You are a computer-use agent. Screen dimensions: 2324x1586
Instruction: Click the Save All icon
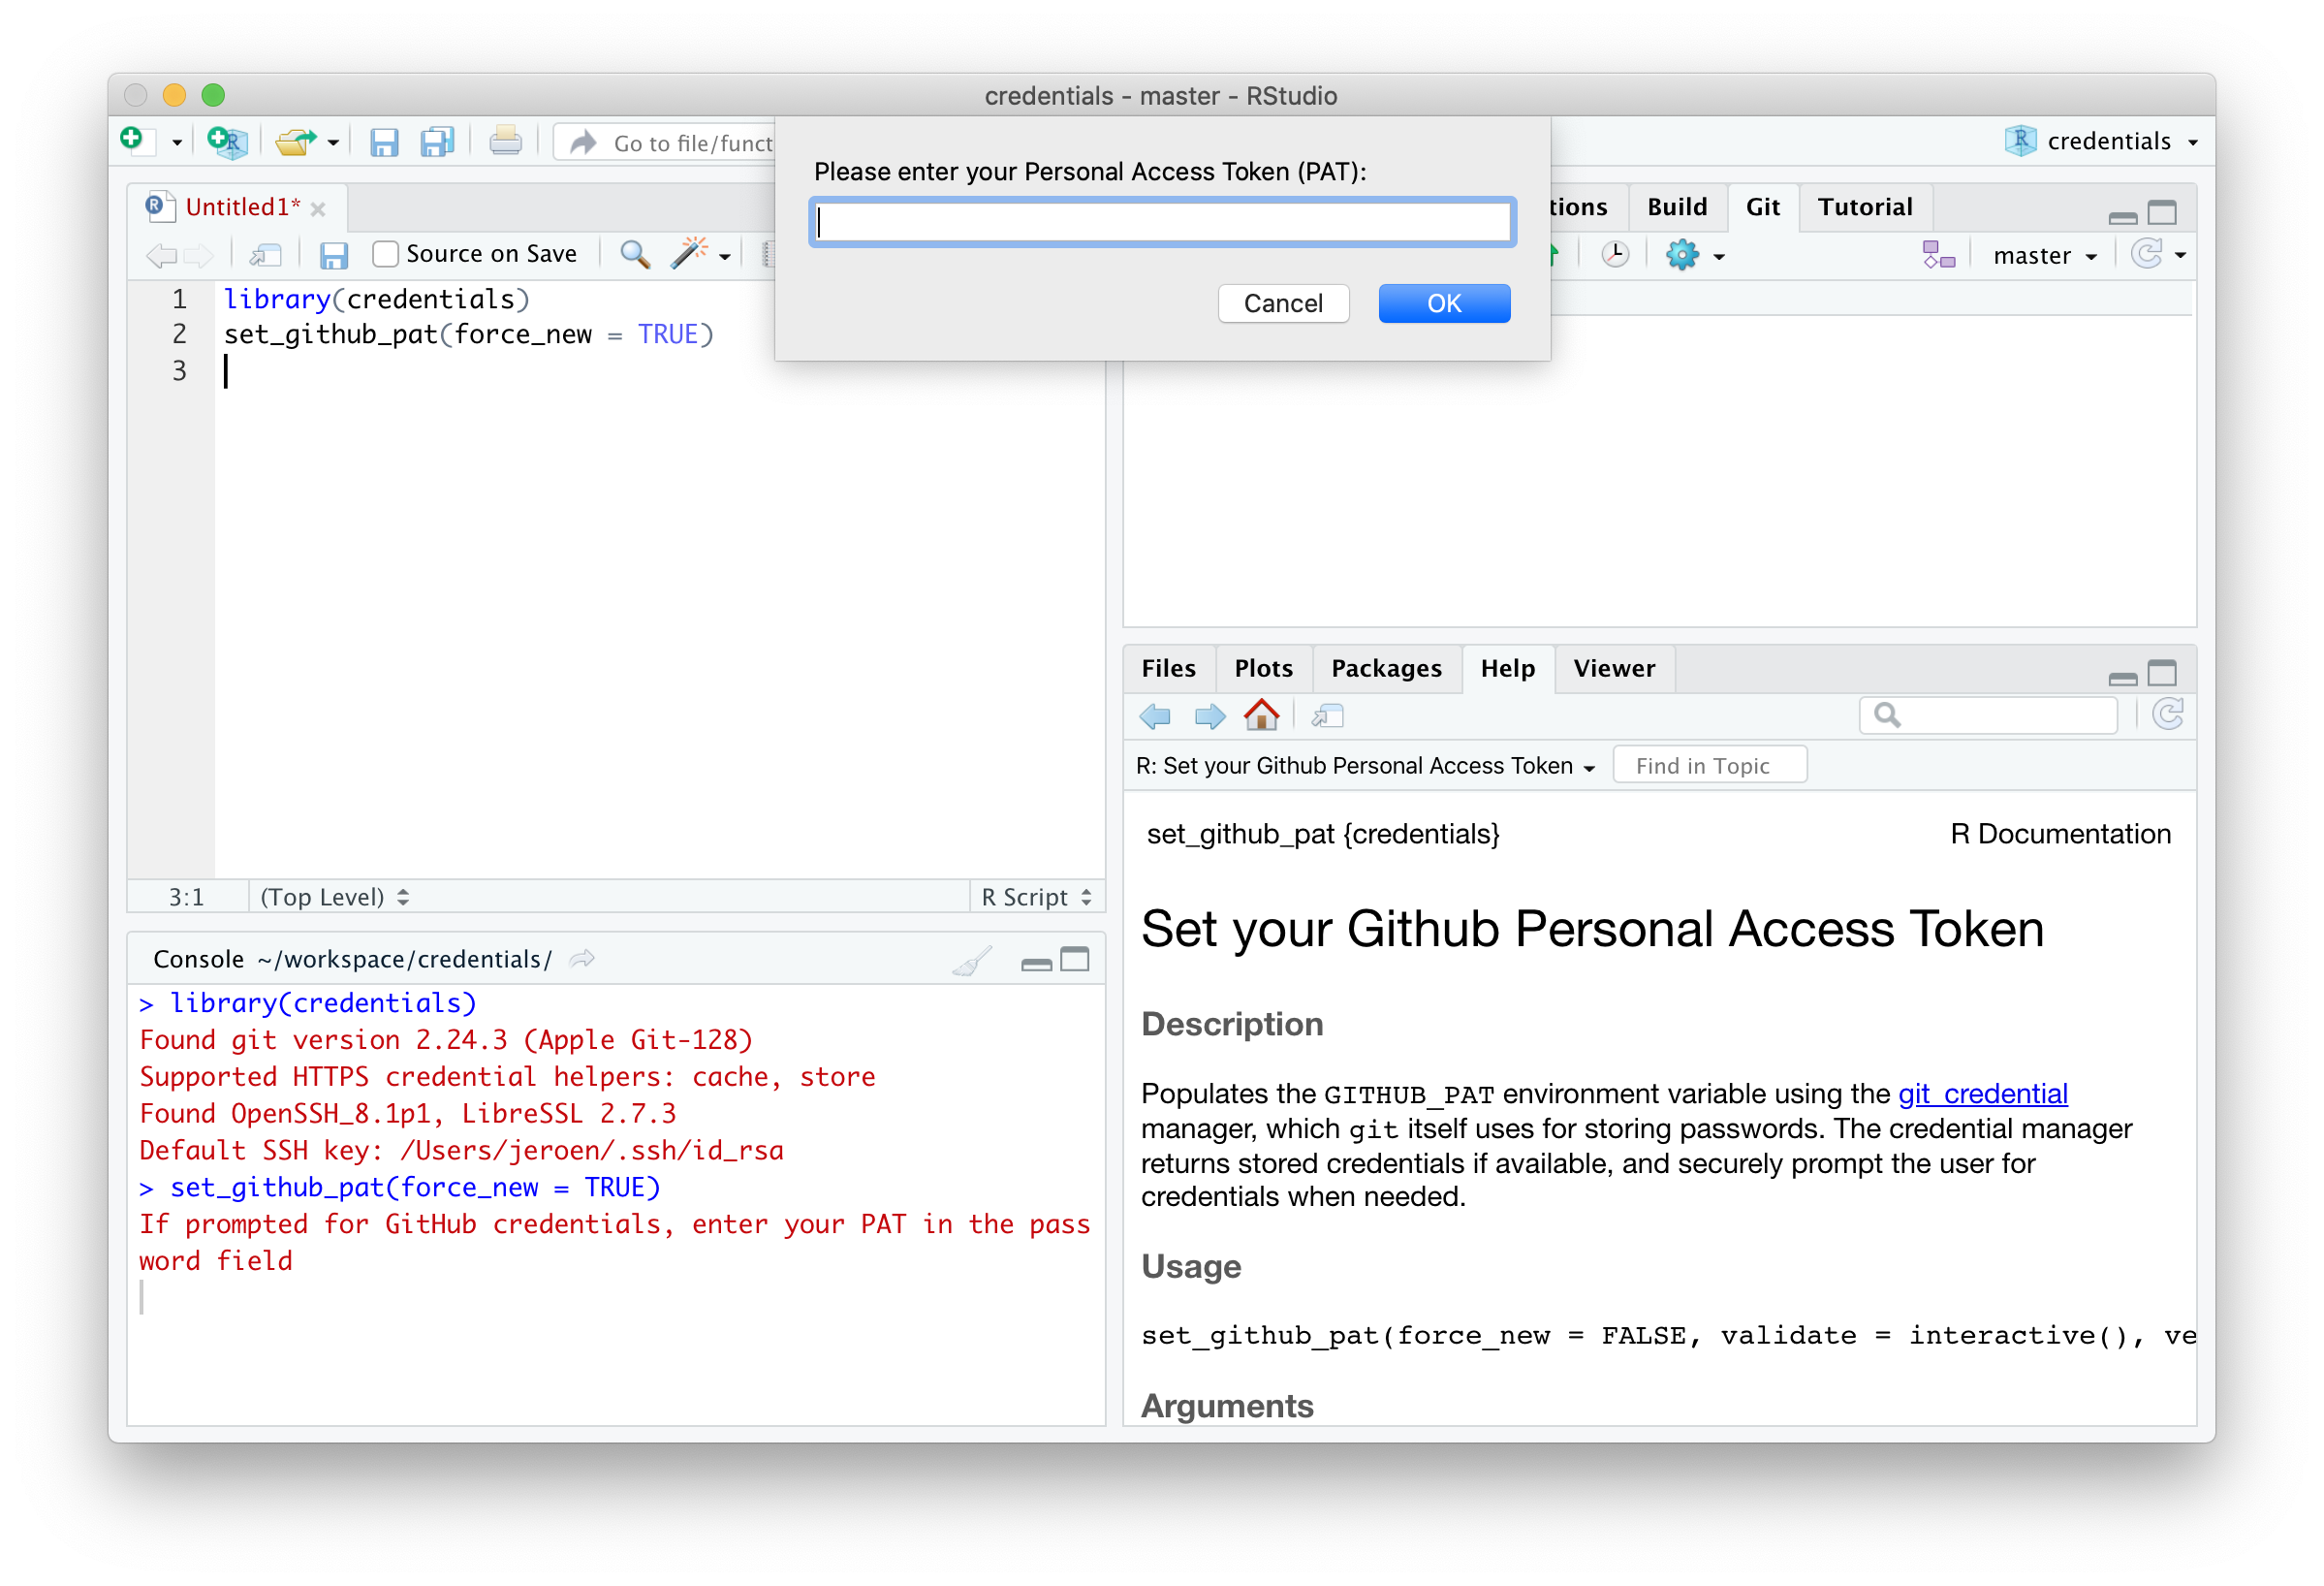tap(437, 142)
